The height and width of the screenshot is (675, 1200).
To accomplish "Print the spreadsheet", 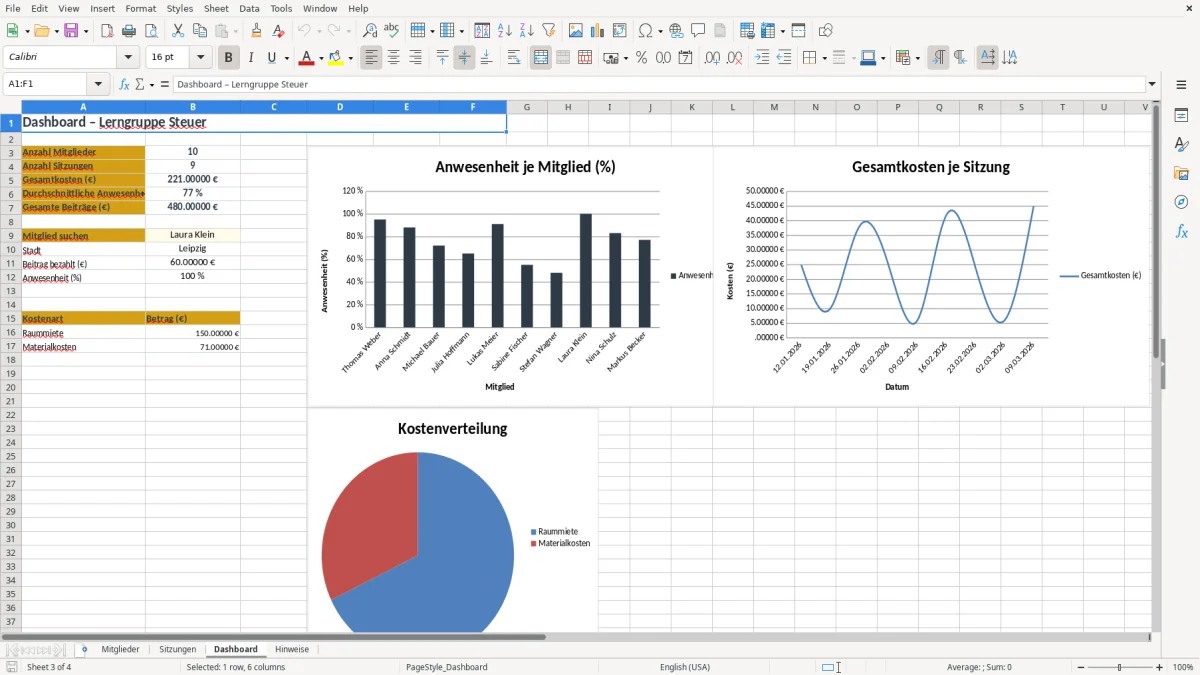I will (x=129, y=31).
